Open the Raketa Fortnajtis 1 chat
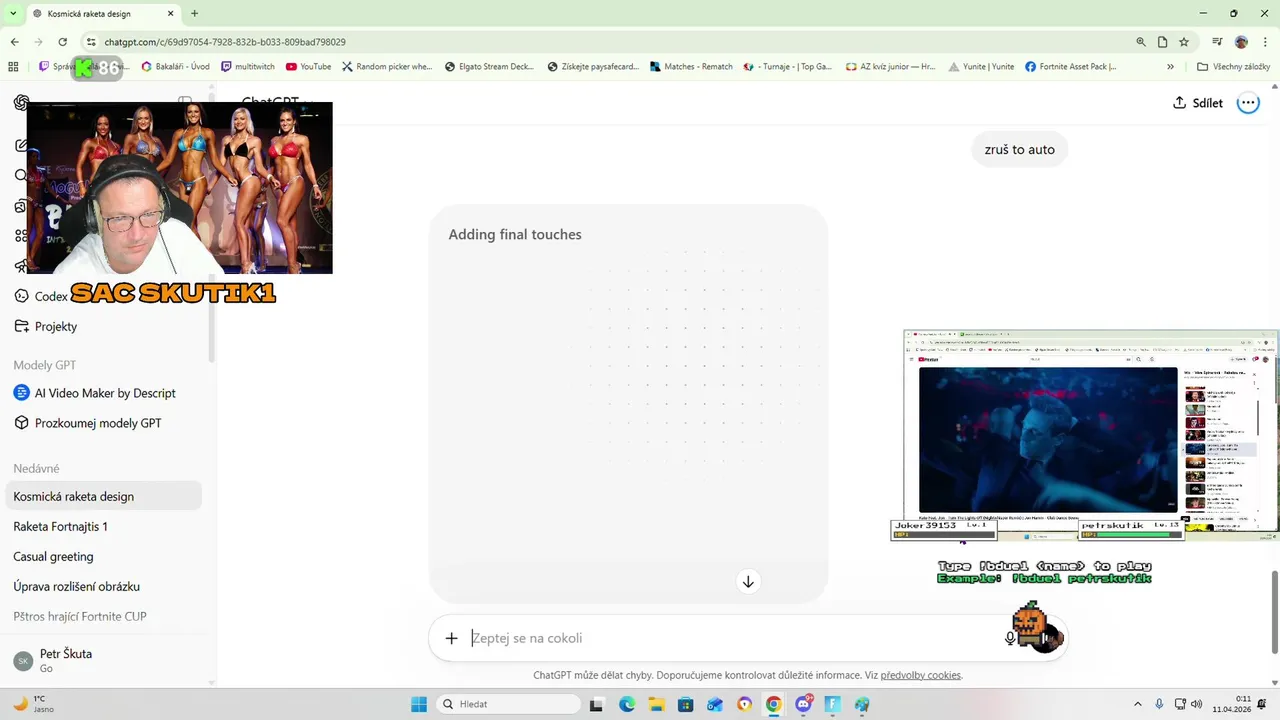The width and height of the screenshot is (1280, 720). click(x=104, y=526)
